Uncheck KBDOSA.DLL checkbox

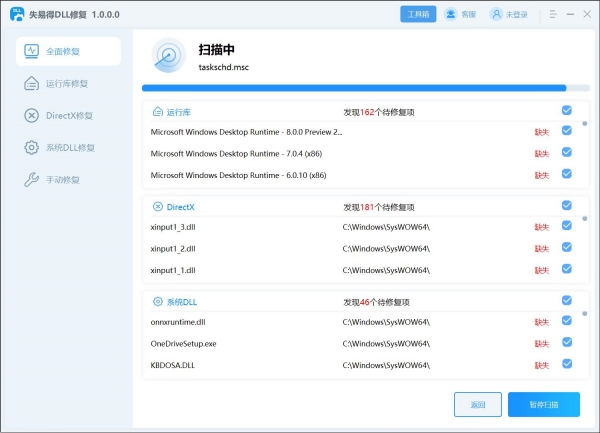[x=567, y=363]
